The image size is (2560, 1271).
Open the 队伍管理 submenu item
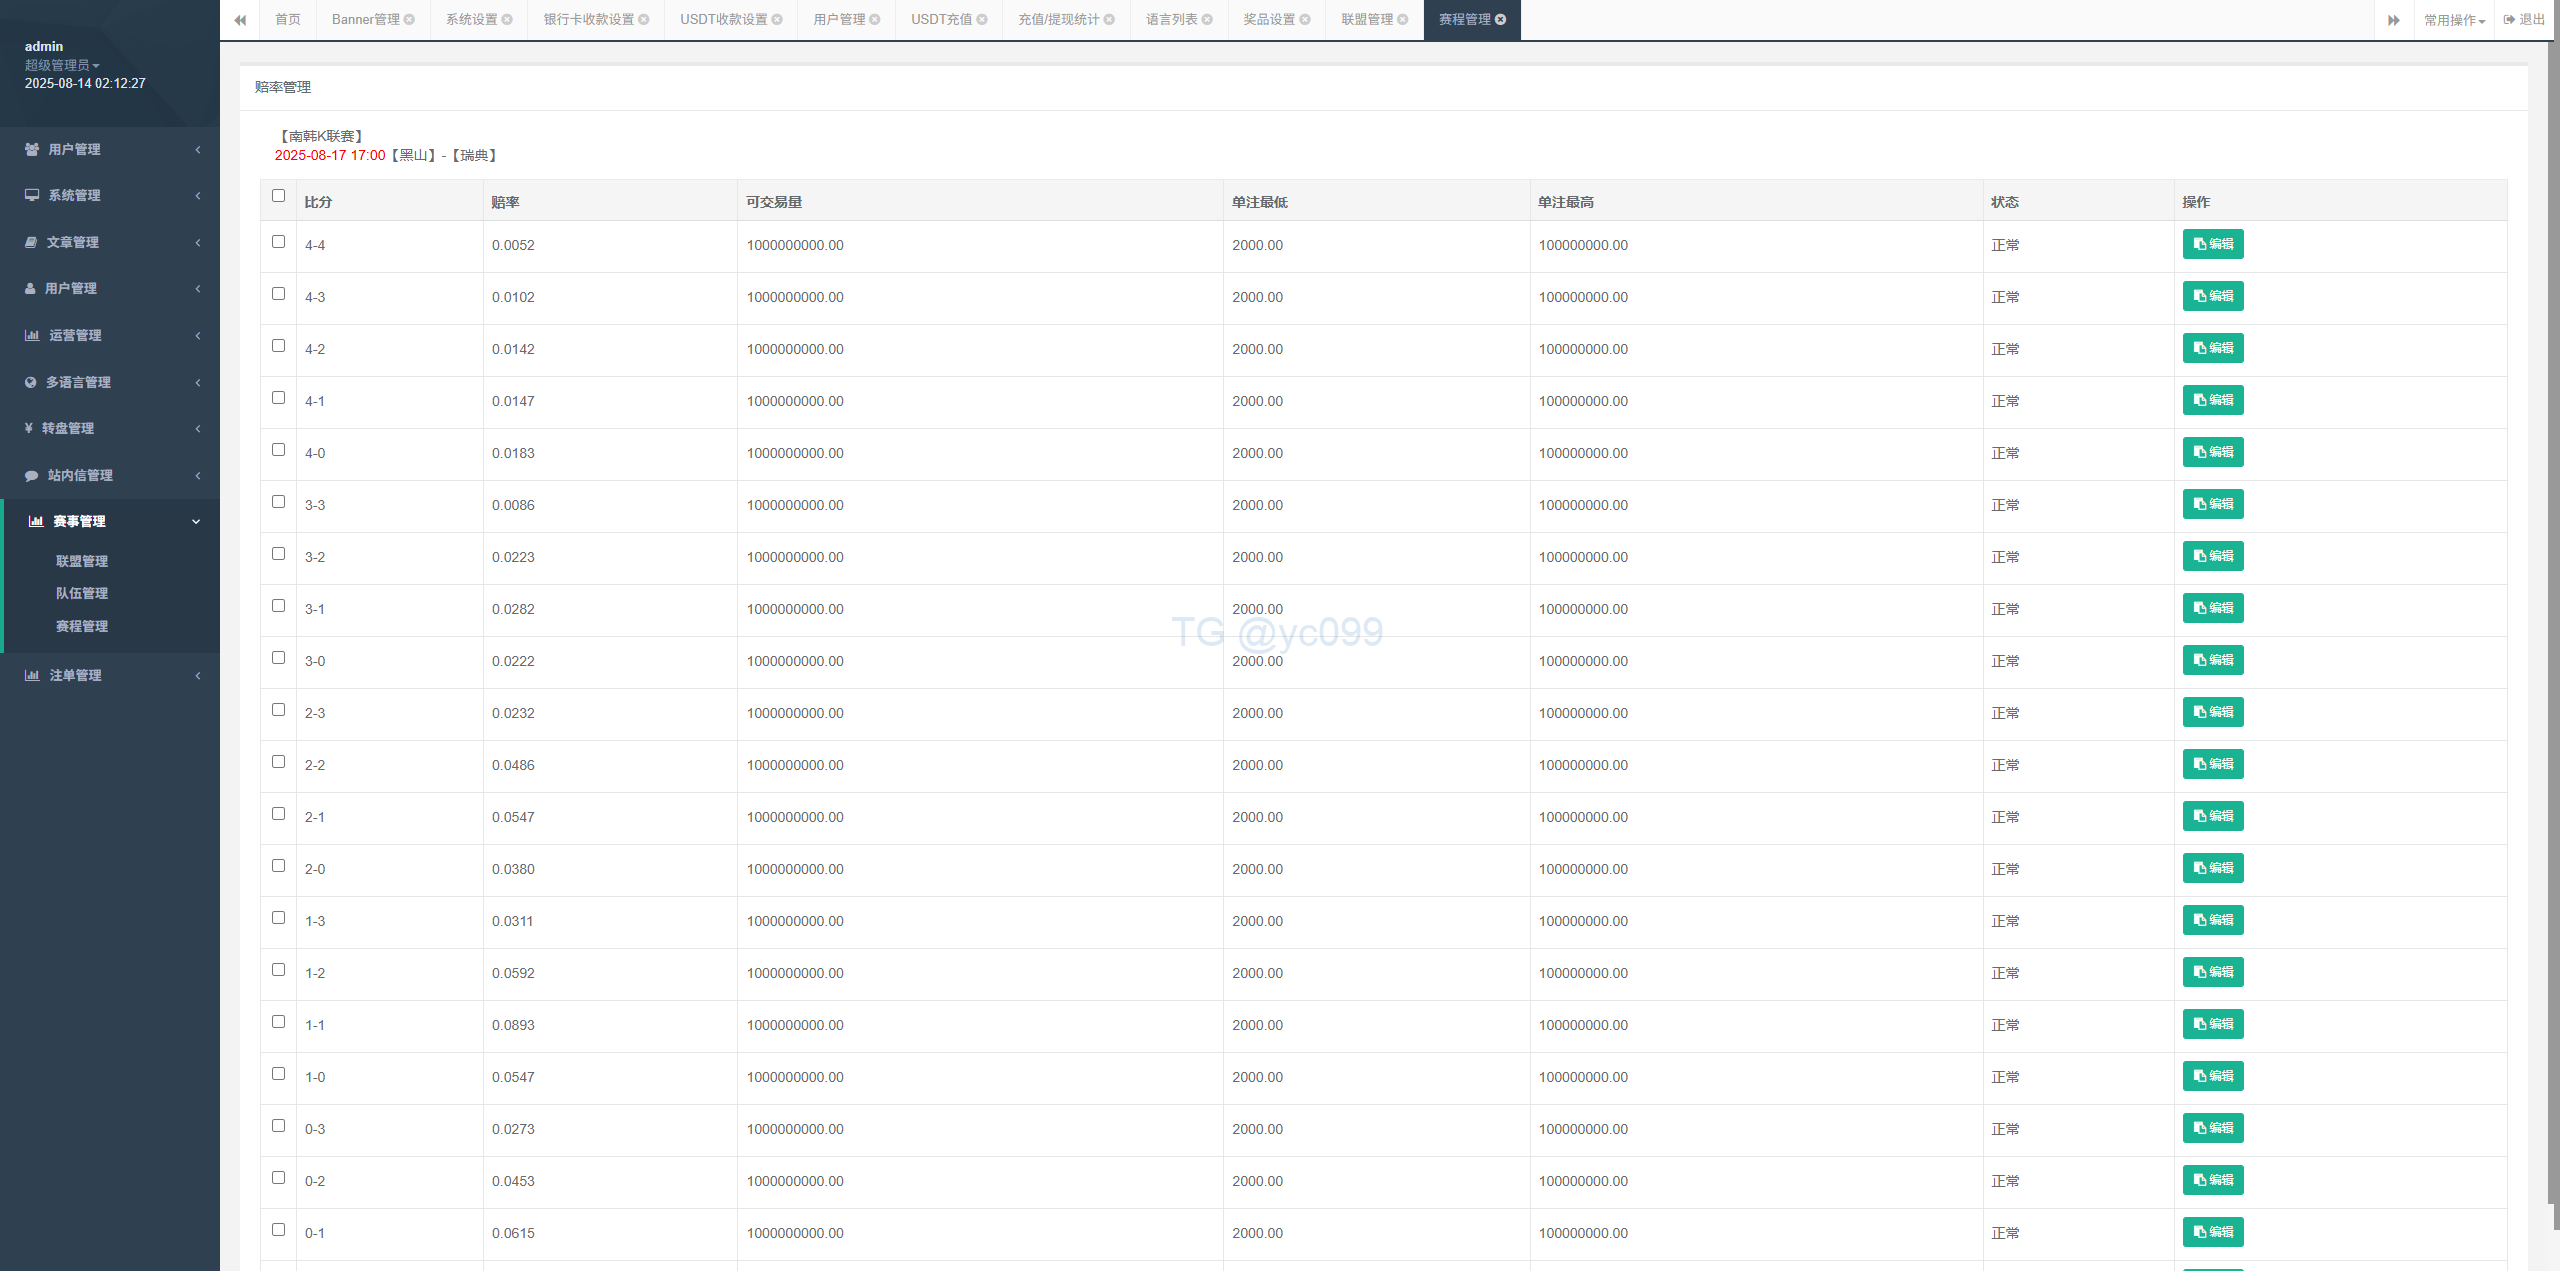point(82,593)
